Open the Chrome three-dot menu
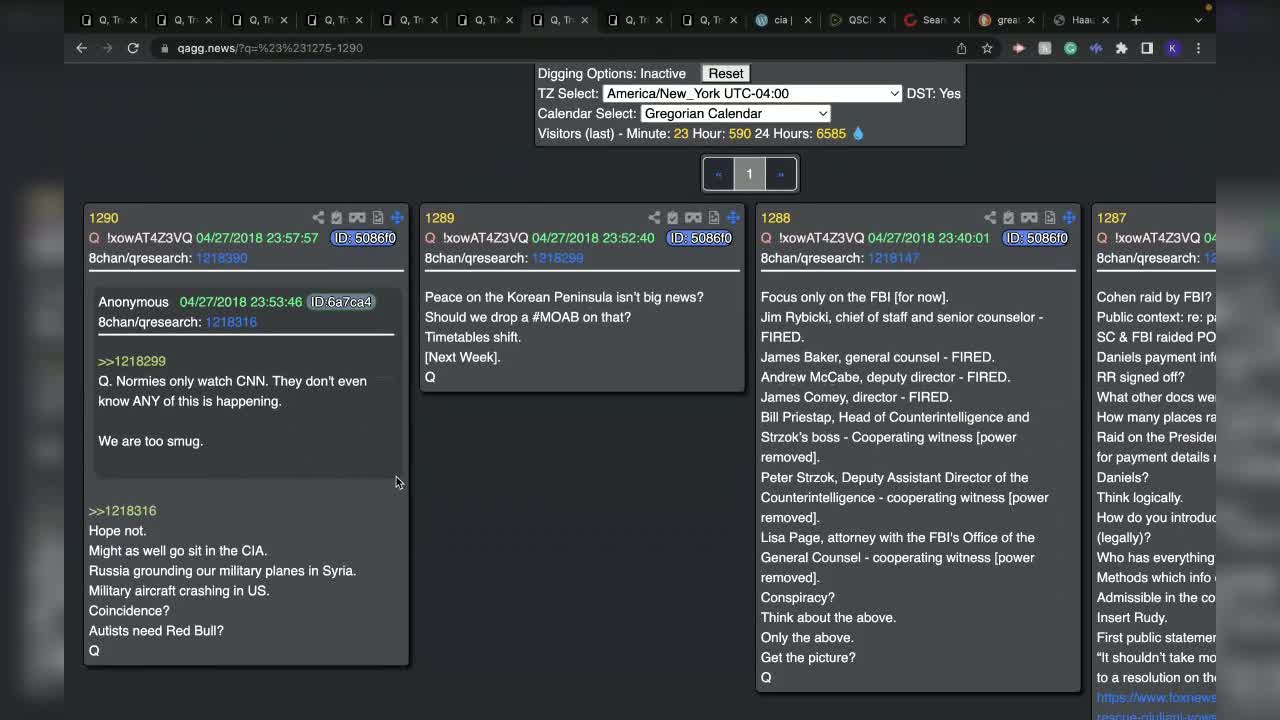 coord(1198,48)
